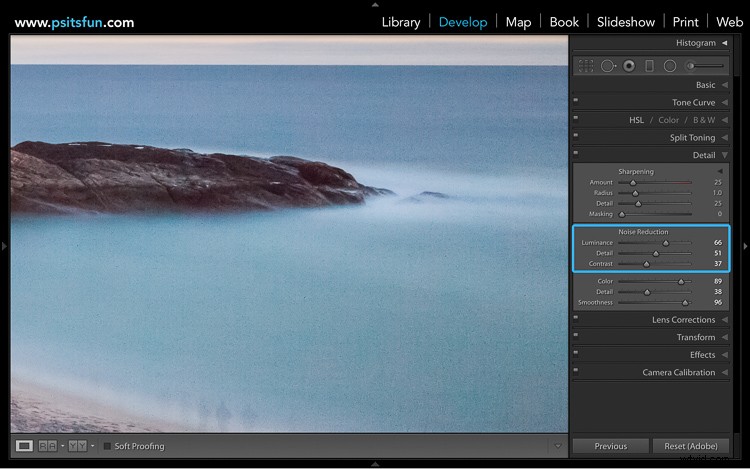Image resolution: width=750 pixels, height=469 pixels.
Task: Open the Book module
Action: [564, 22]
